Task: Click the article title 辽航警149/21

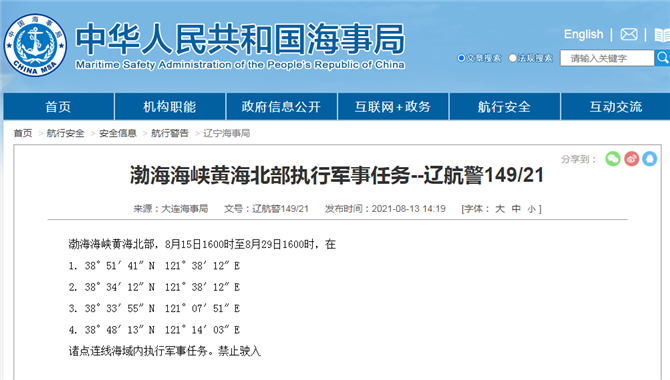Action: pos(337,175)
